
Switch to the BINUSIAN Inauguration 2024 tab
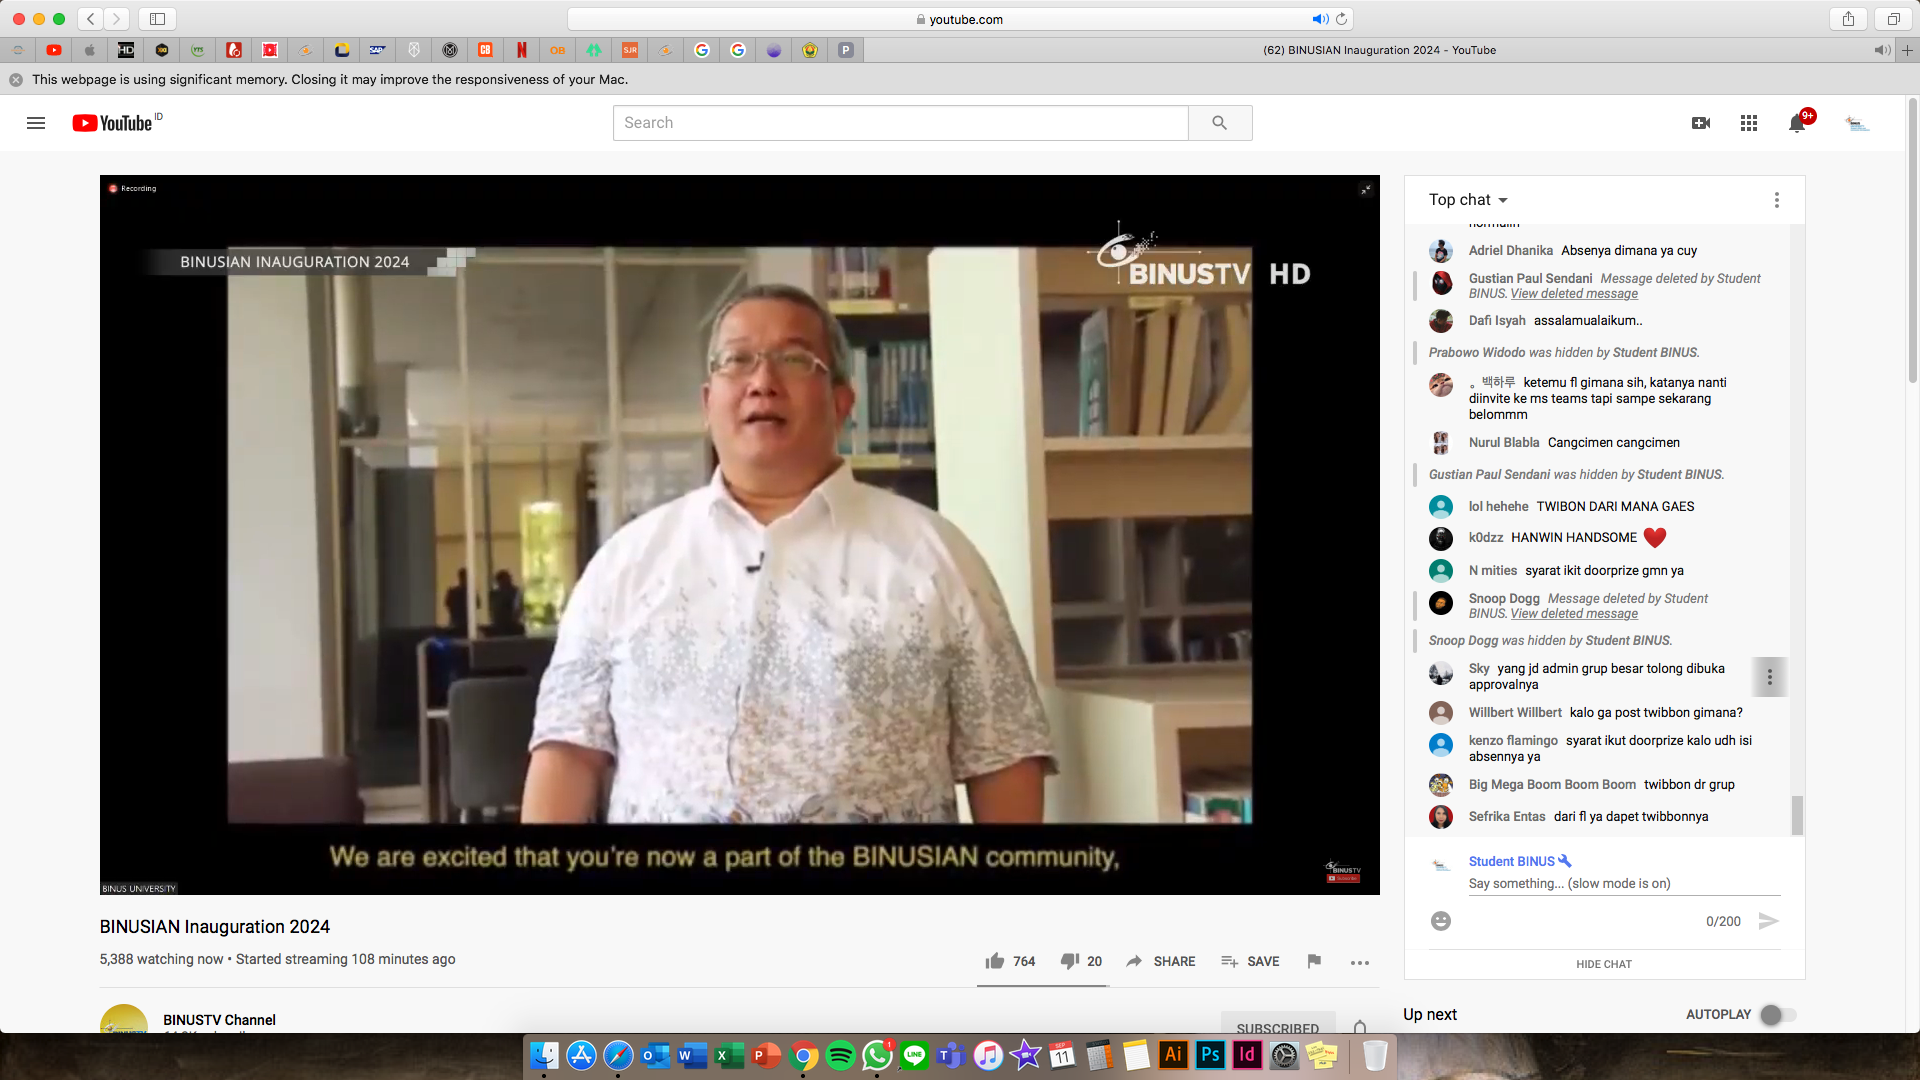click(1378, 50)
